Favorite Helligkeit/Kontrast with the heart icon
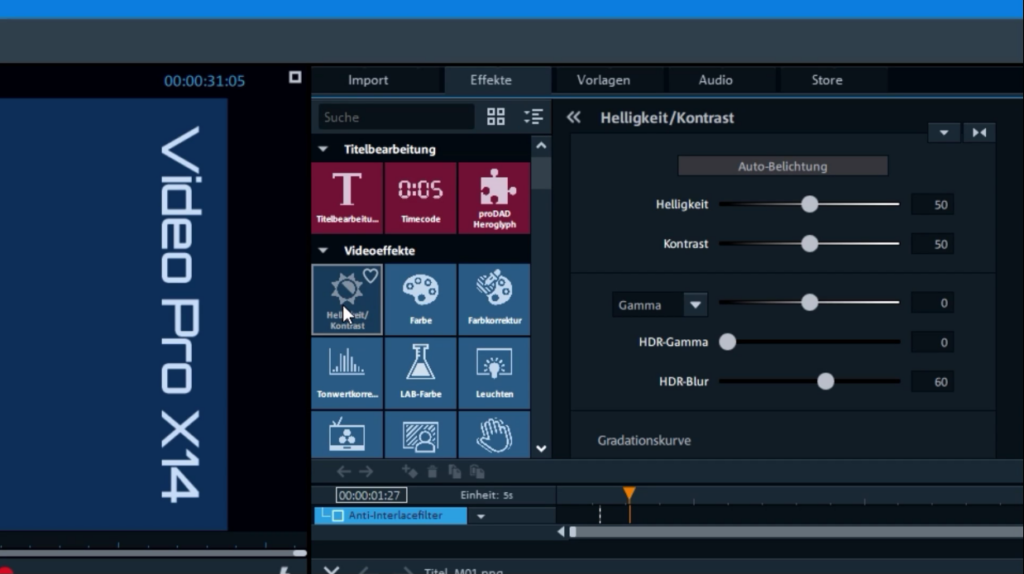The width and height of the screenshot is (1024, 574). pyautogui.click(x=370, y=276)
